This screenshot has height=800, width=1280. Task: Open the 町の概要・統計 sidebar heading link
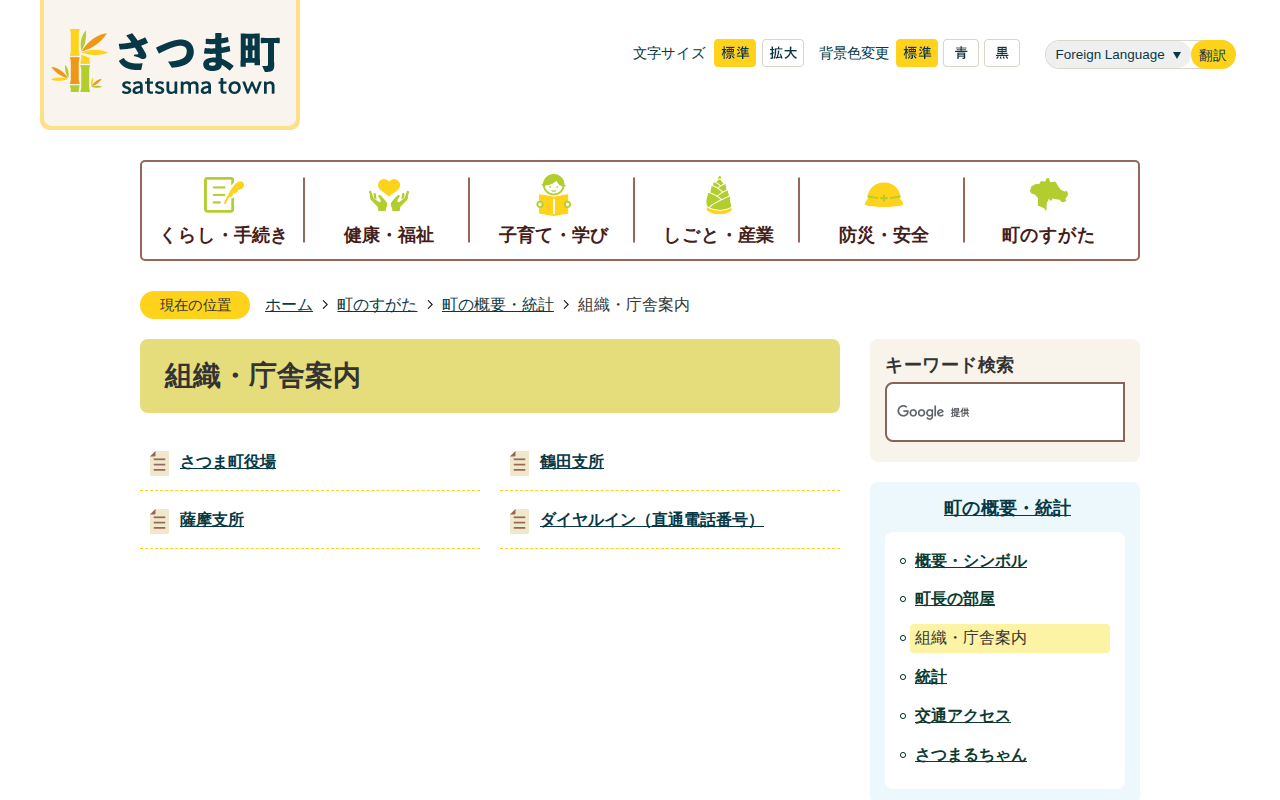pos(1007,508)
